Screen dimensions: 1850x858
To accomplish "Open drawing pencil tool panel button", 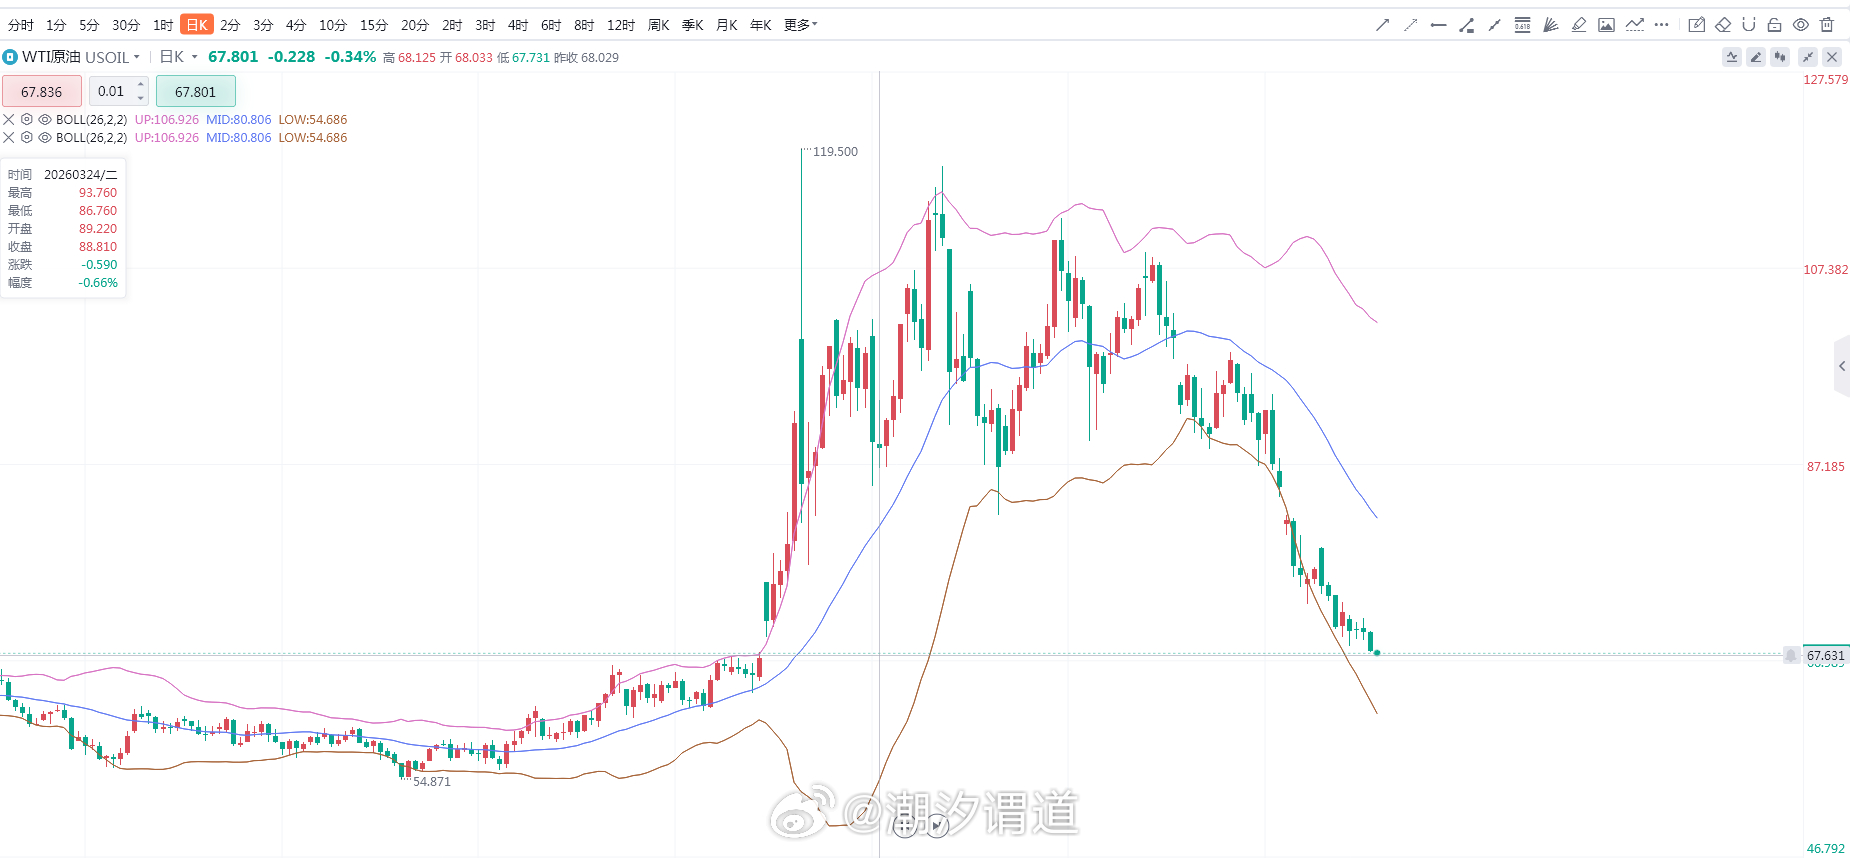I will (1756, 57).
